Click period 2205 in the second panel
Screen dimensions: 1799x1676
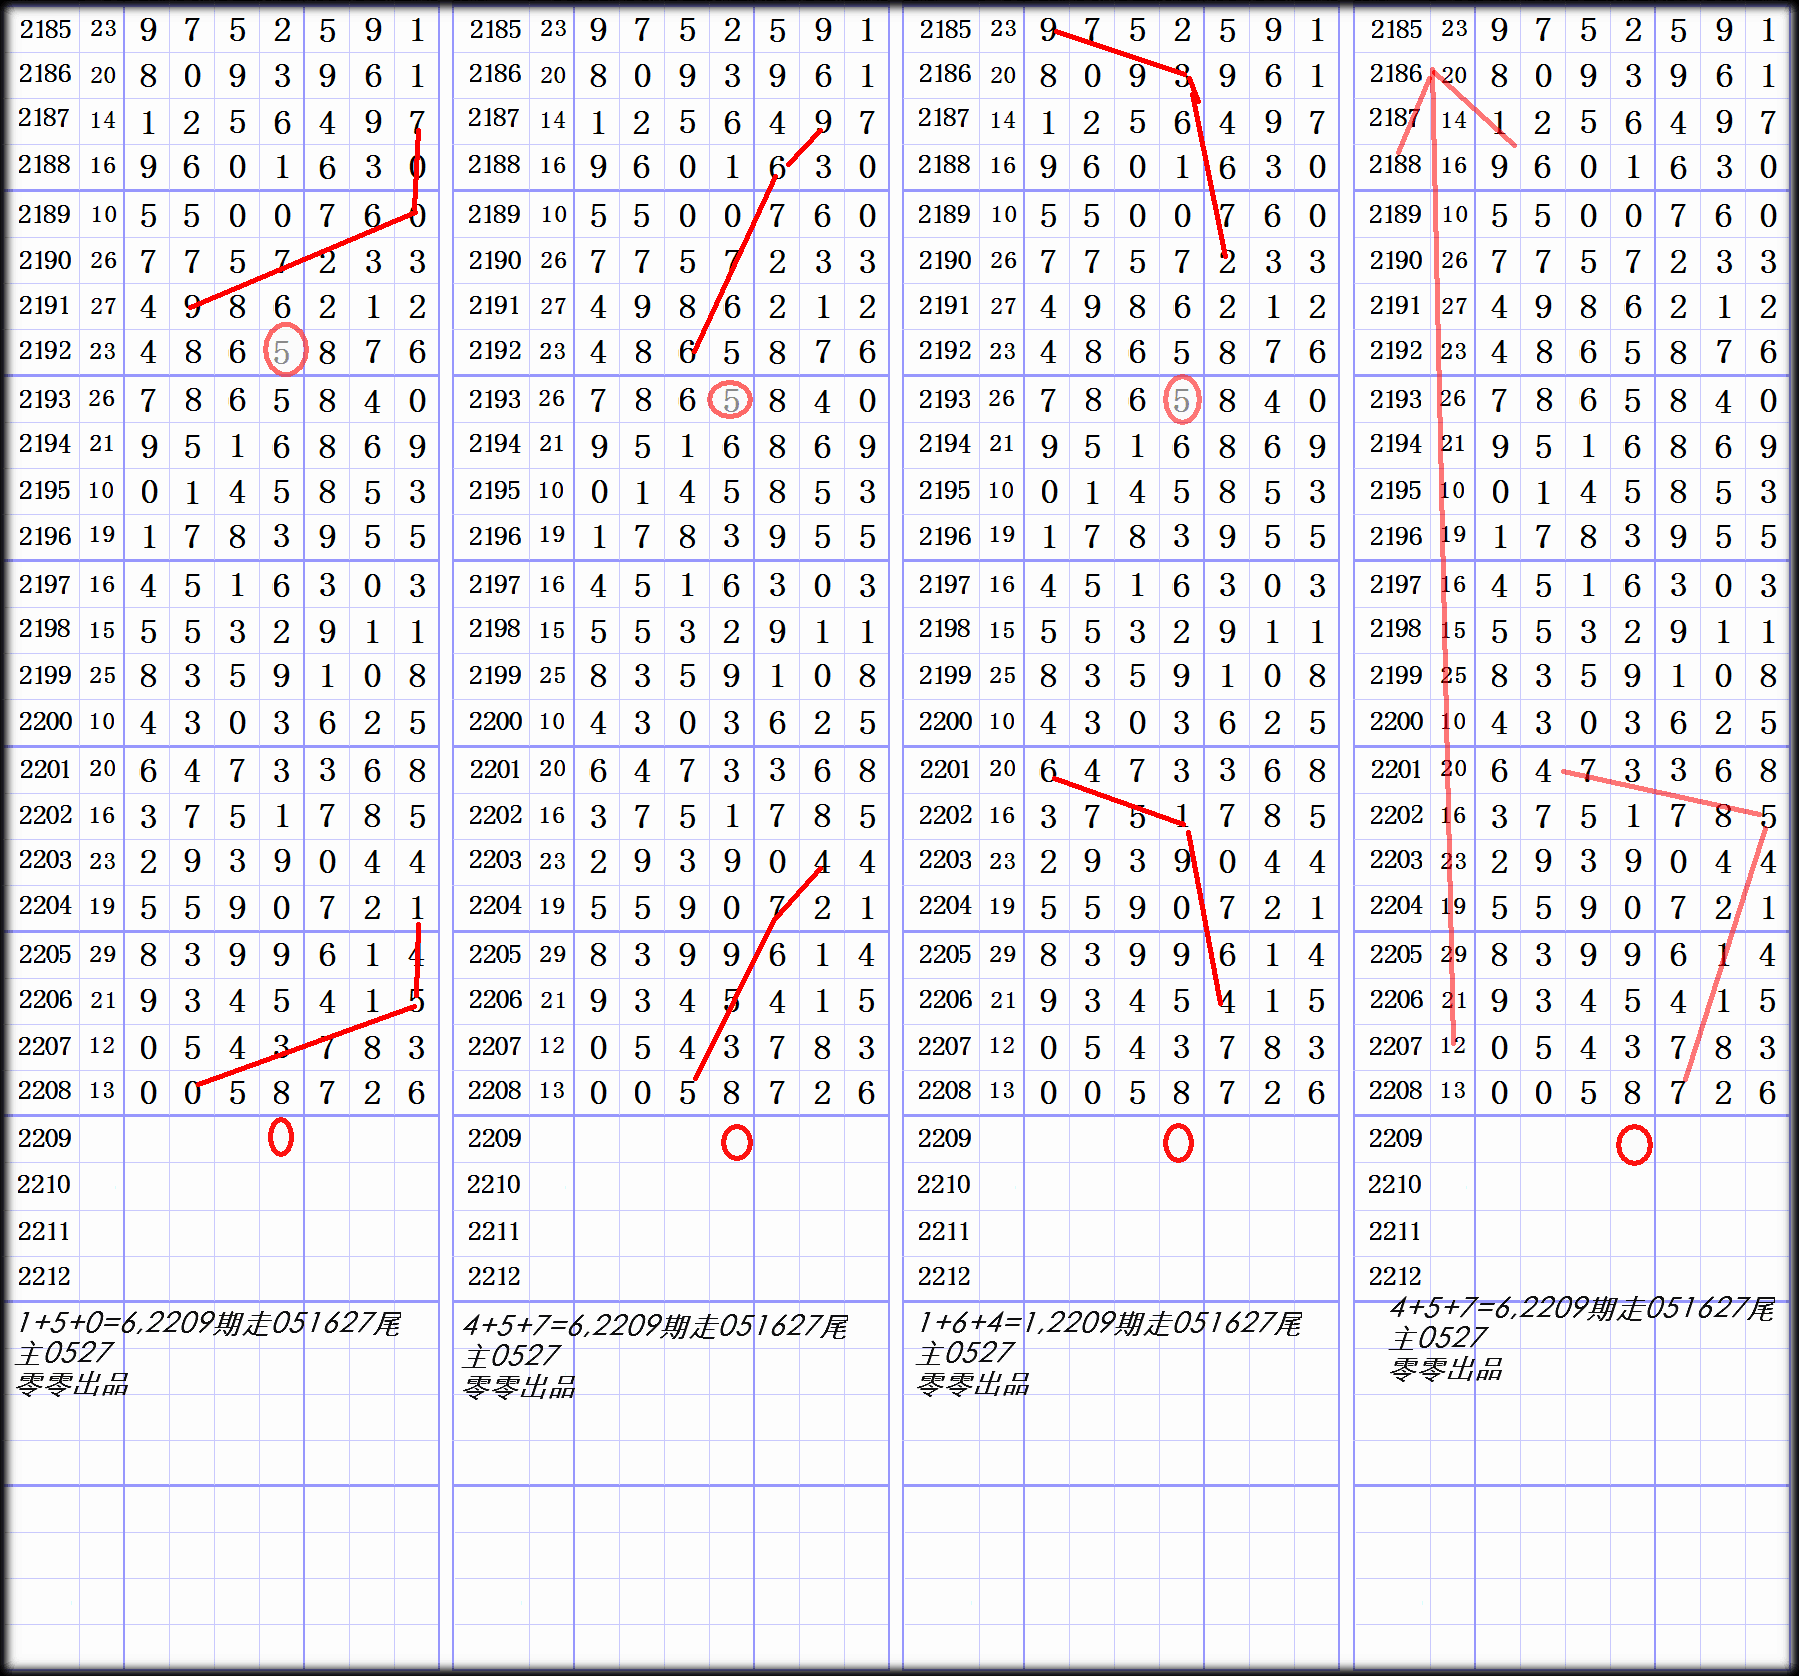[x=496, y=954]
